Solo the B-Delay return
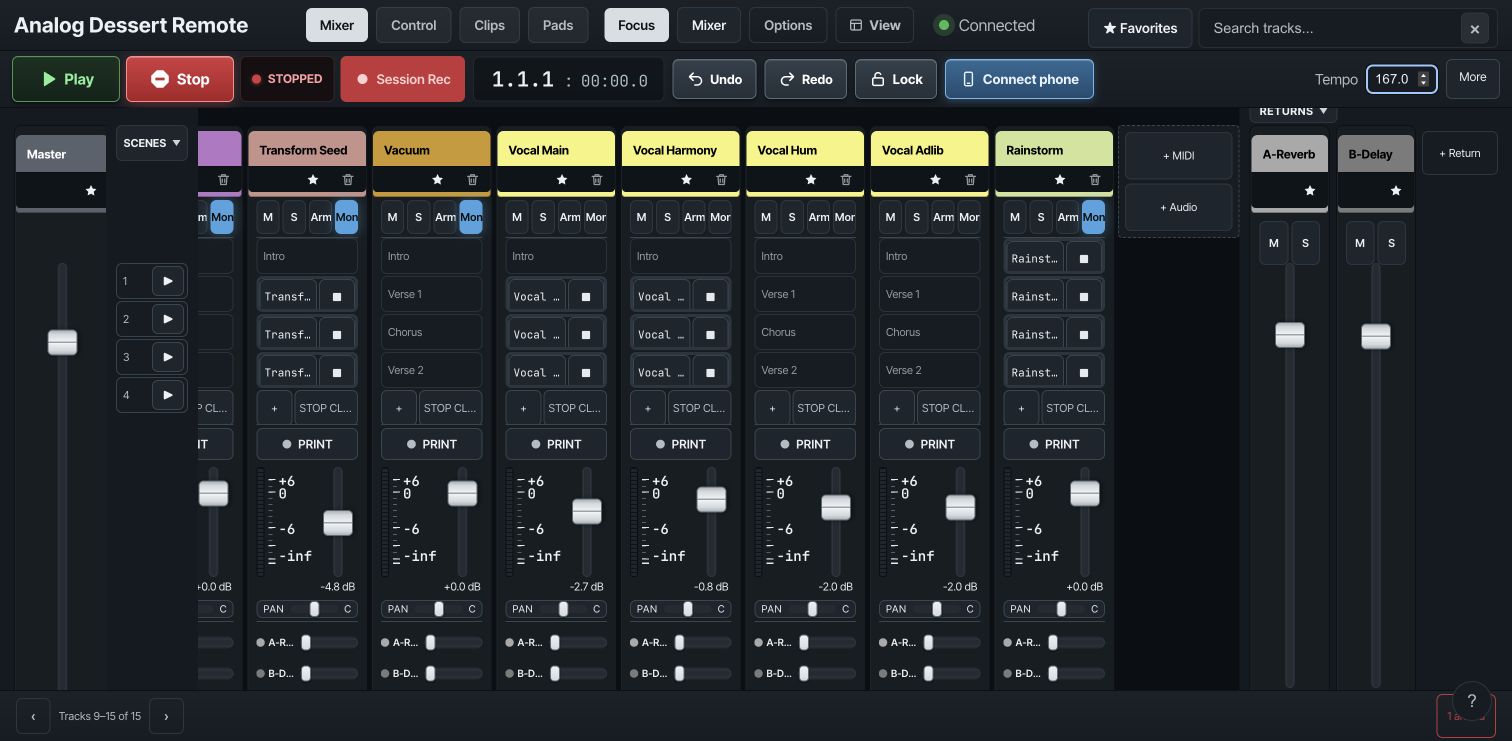Image resolution: width=1512 pixels, height=741 pixels. click(x=1391, y=243)
